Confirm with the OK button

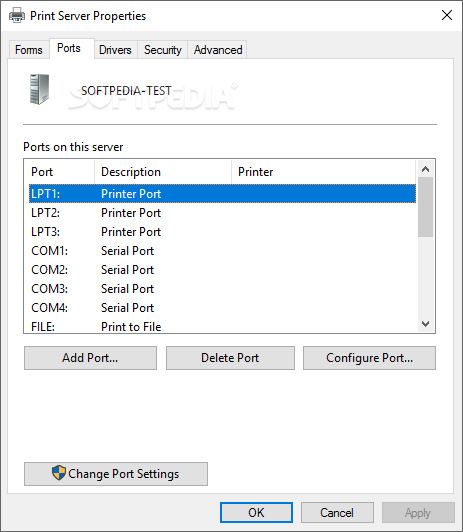click(x=256, y=512)
